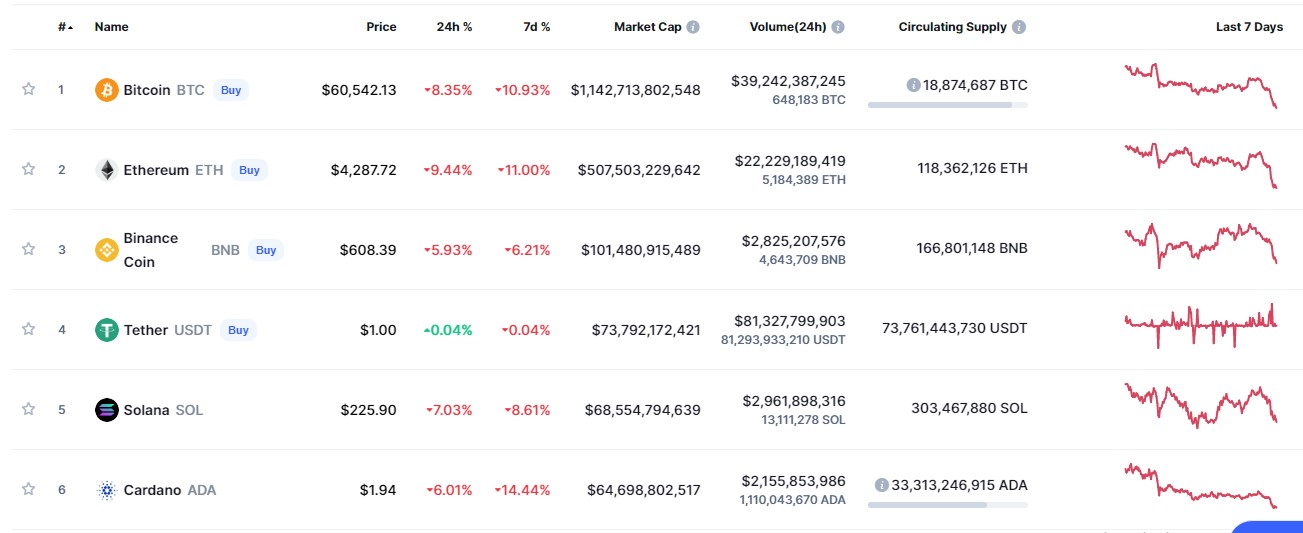Open the Solana 7-day price chart
Image resolution: width=1303 pixels, height=533 pixels.
click(x=1200, y=405)
